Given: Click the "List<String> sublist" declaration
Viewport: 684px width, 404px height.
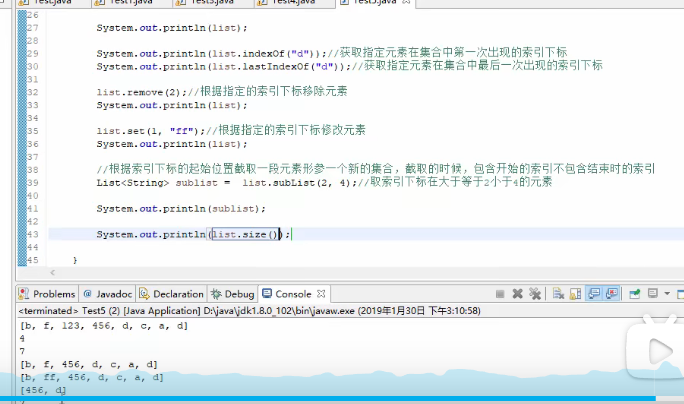Looking at the screenshot, I should (157, 183).
